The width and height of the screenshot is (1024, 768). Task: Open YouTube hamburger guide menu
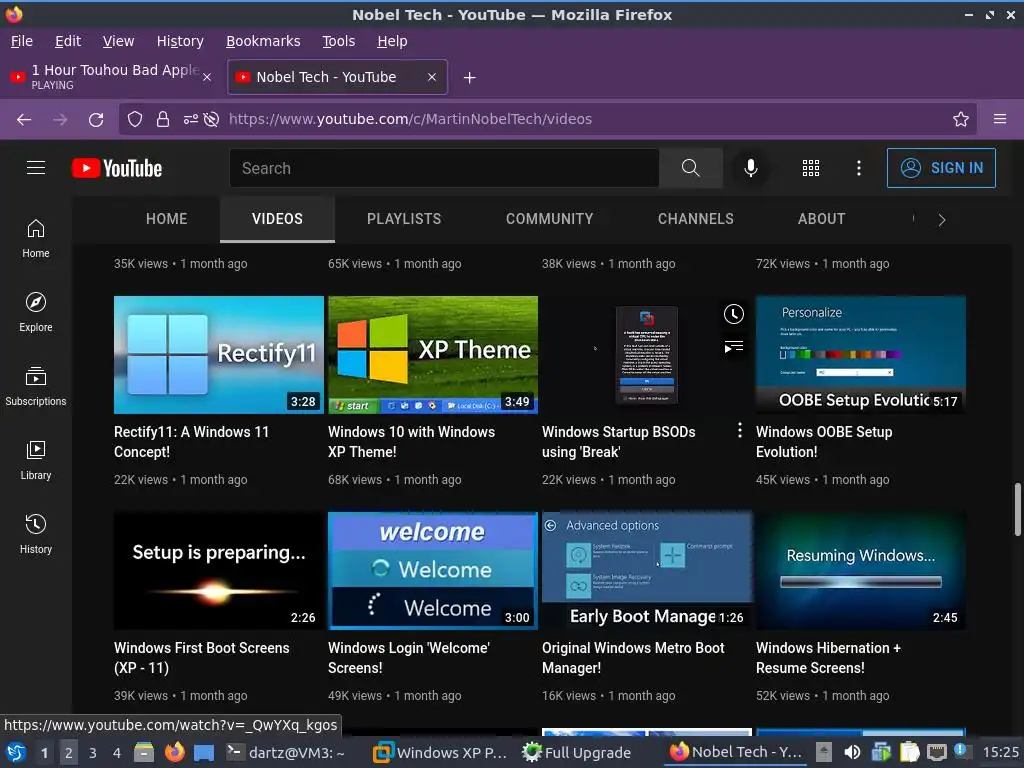coord(36,168)
